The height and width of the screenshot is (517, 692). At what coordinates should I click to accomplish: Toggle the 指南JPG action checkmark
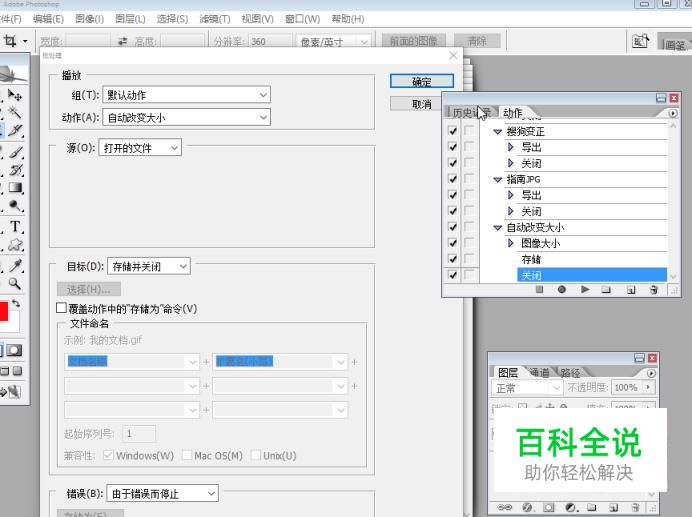click(x=452, y=179)
